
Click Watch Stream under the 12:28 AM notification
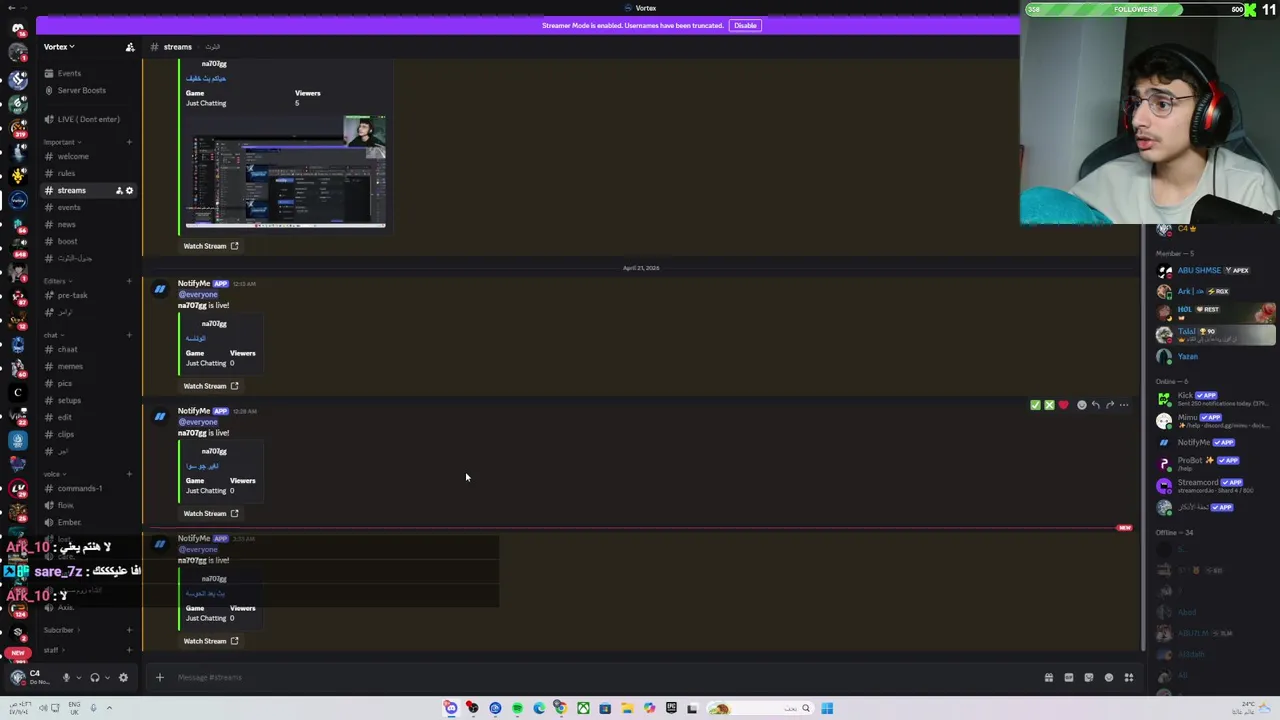click(211, 513)
